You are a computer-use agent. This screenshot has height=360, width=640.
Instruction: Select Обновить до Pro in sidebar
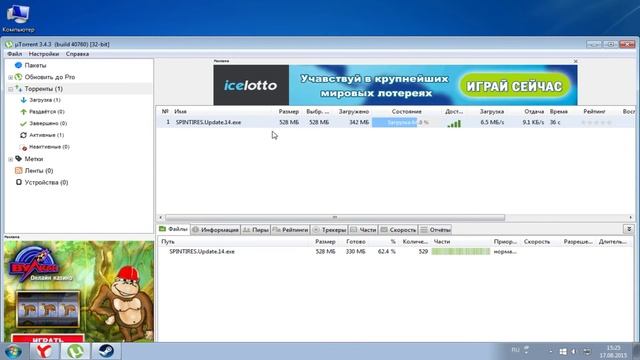50,77
